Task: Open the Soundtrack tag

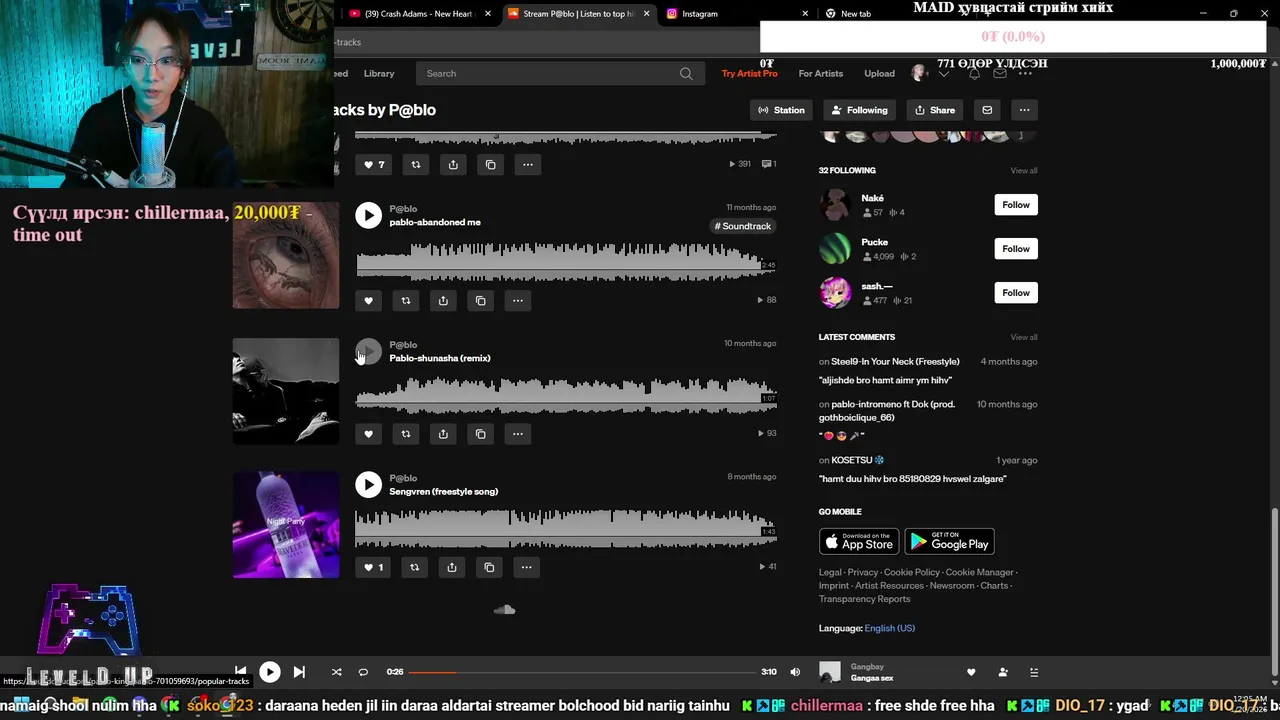Action: (743, 226)
